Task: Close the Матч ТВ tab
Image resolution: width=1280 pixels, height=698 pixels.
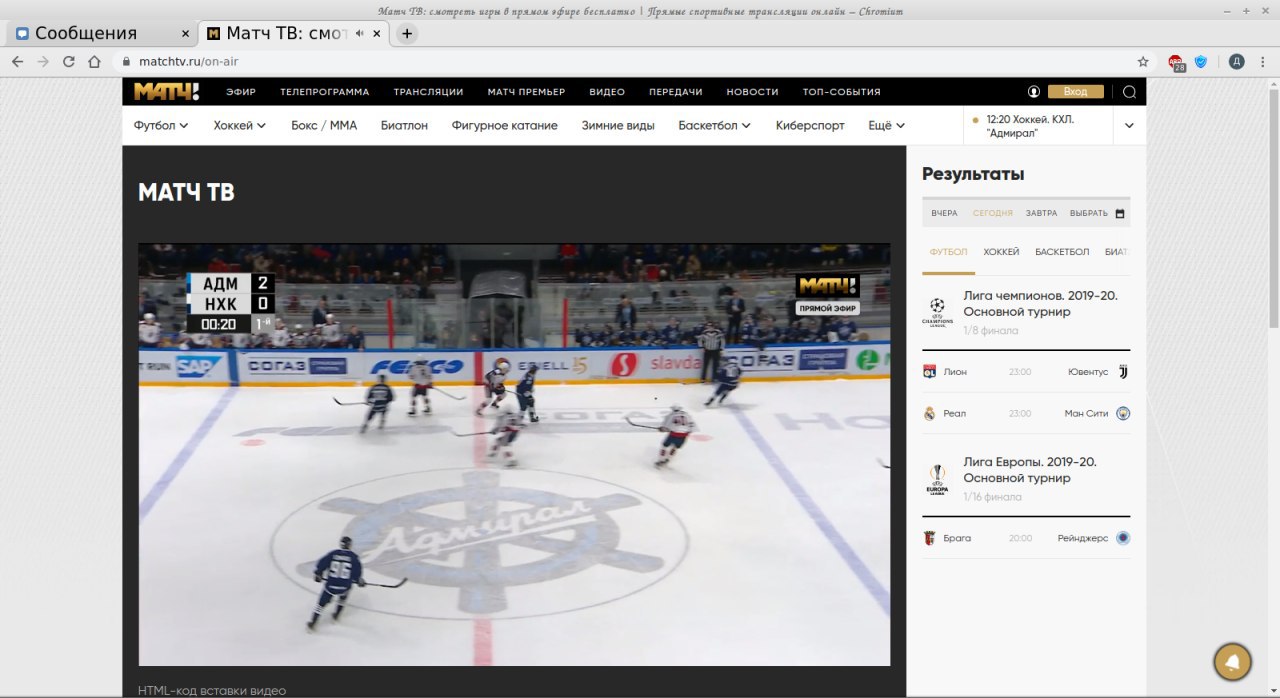Action: tap(377, 33)
